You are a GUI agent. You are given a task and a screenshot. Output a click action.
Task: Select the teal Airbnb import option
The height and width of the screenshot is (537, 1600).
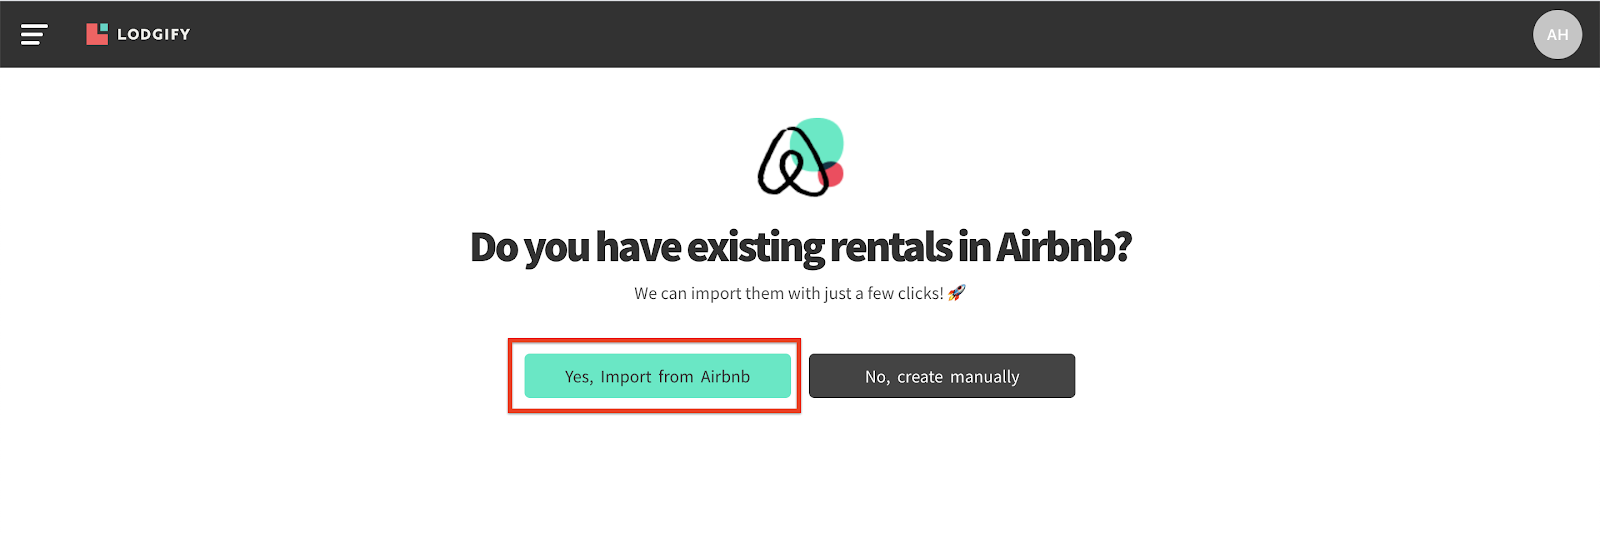(x=657, y=376)
